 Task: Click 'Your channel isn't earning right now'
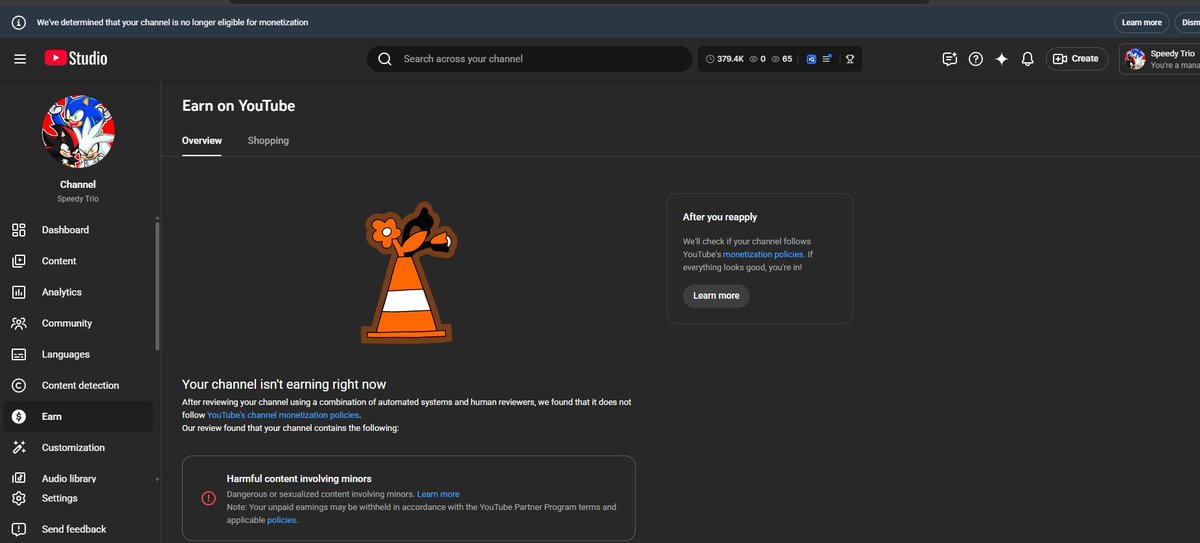pyautogui.click(x=284, y=384)
